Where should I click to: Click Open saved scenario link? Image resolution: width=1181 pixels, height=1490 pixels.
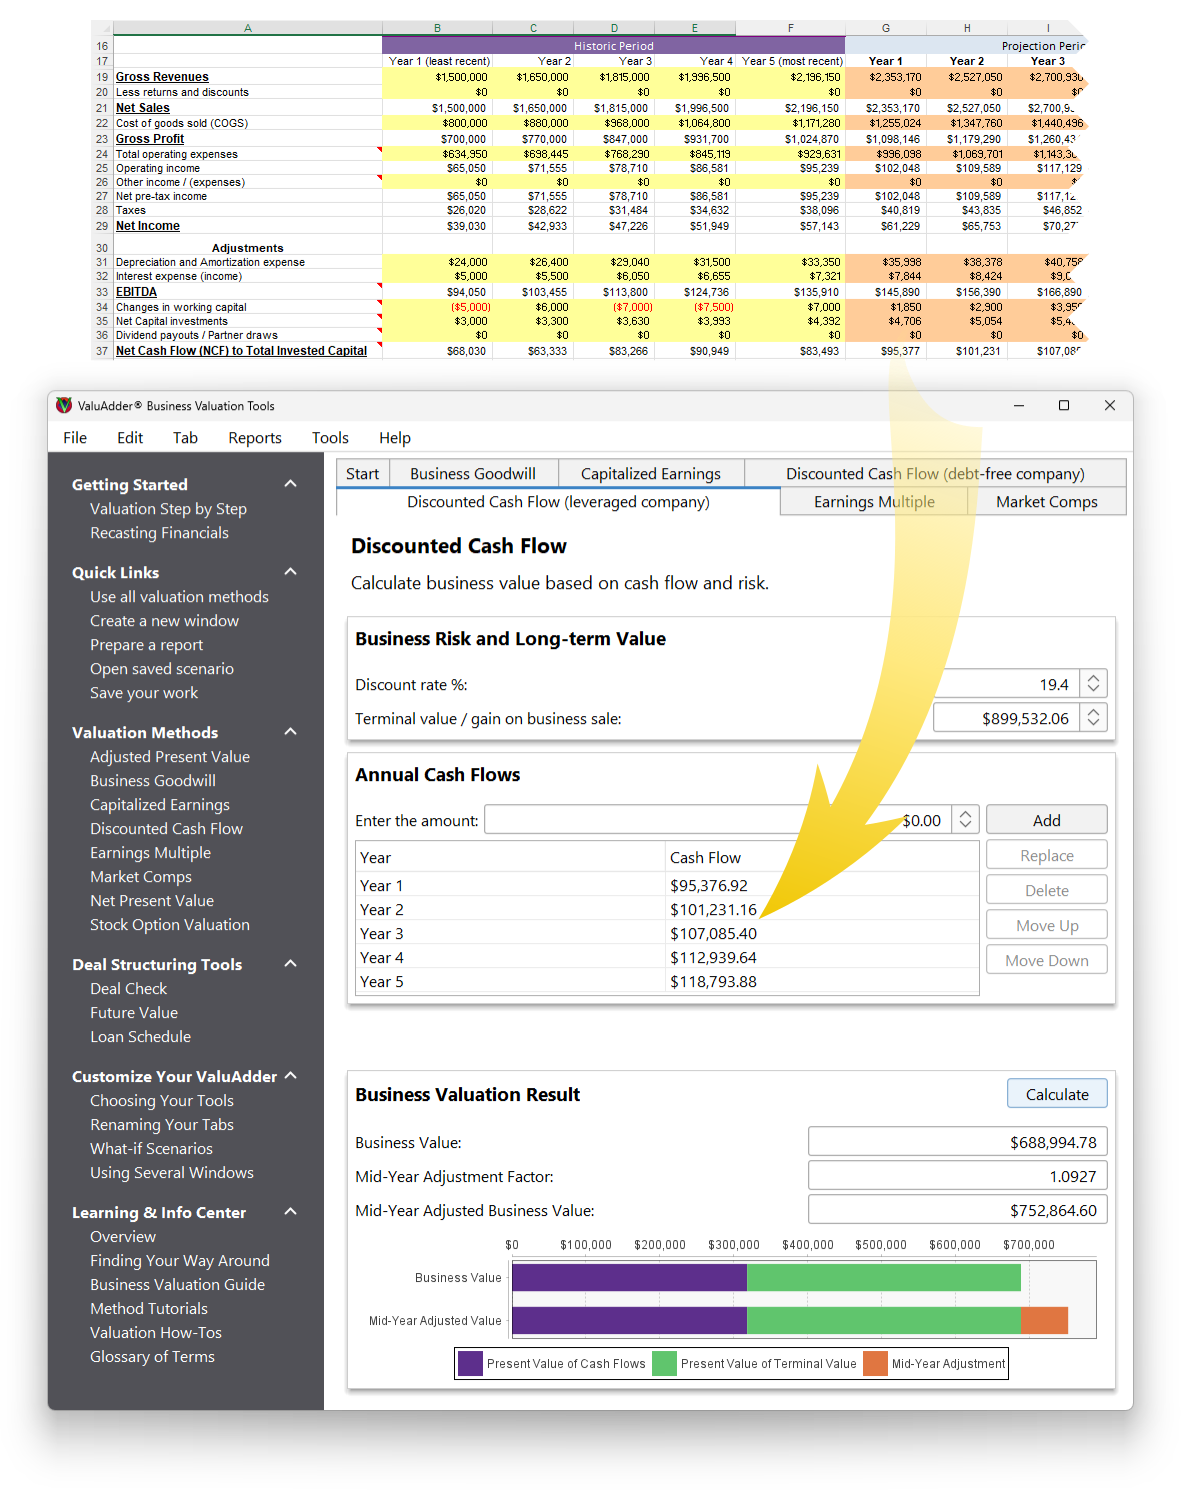(x=162, y=669)
